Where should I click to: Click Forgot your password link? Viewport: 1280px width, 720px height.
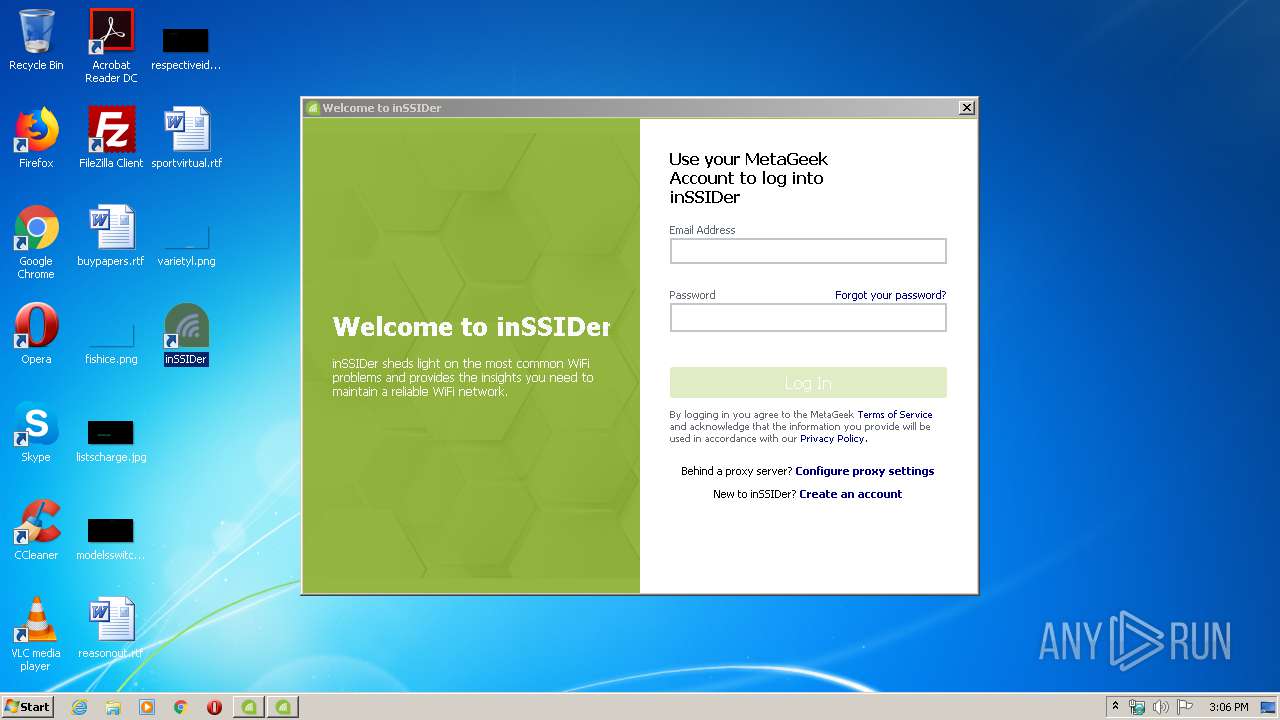point(890,295)
